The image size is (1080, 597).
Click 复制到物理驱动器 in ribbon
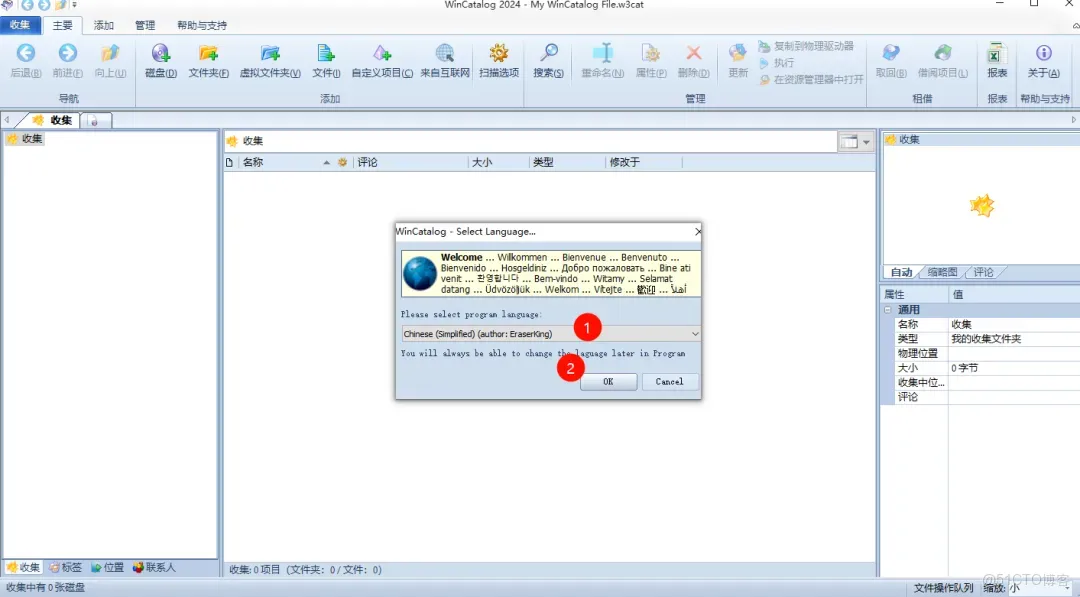click(x=806, y=46)
